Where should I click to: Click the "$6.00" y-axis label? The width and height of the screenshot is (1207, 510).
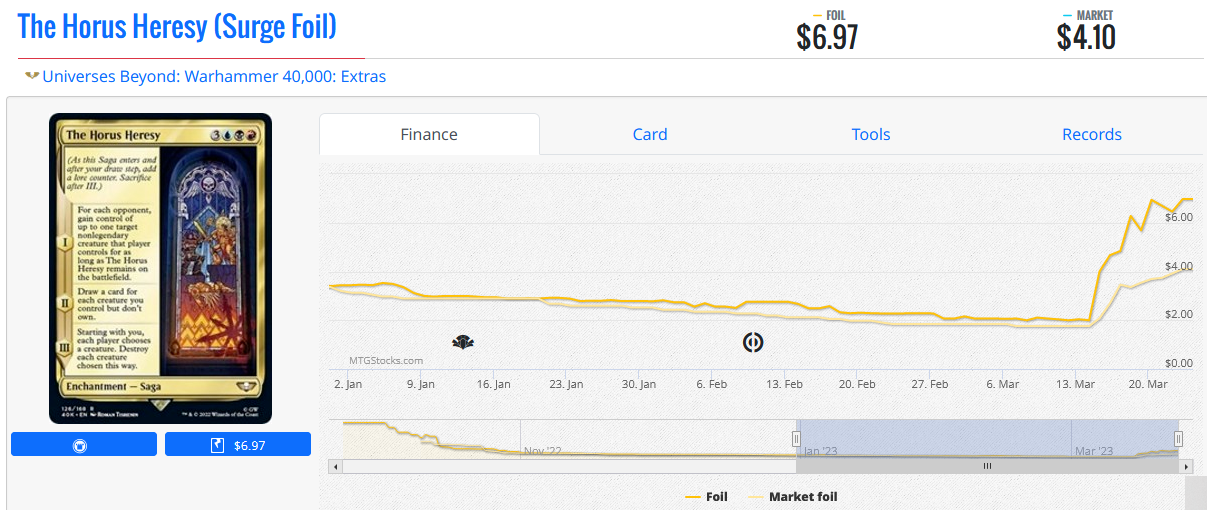1178,217
